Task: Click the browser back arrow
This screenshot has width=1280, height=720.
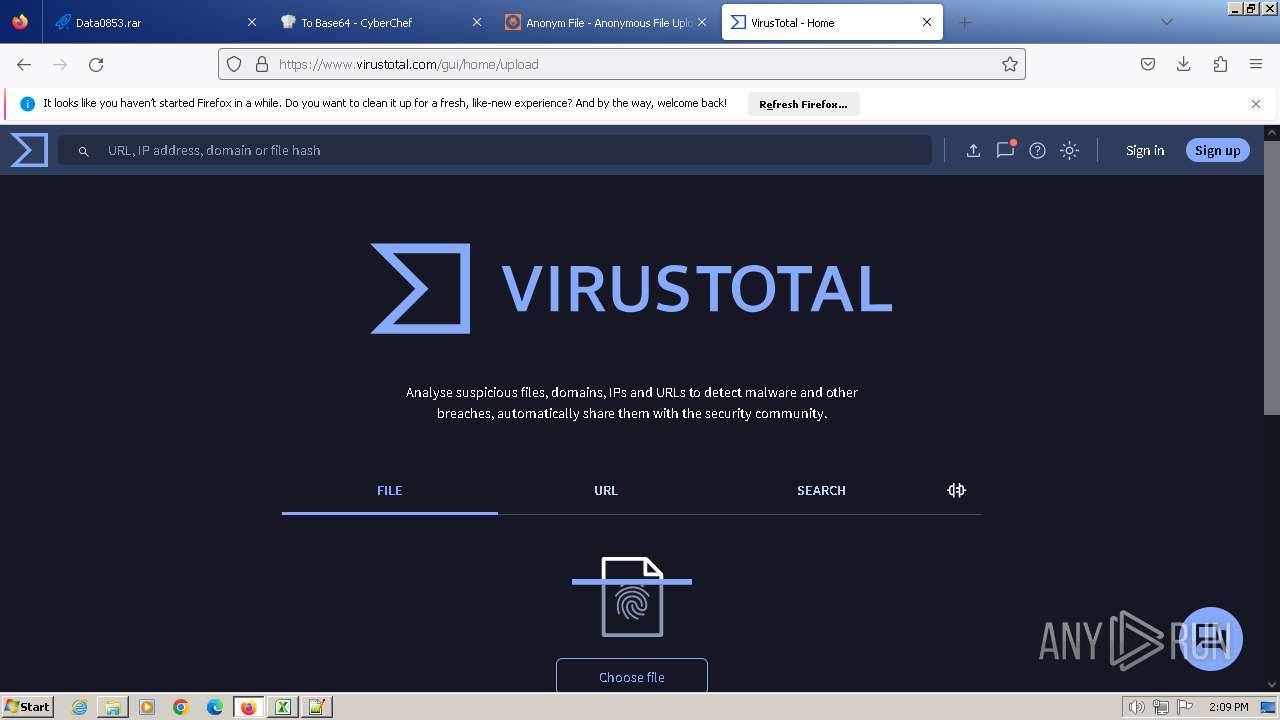Action: [x=24, y=64]
